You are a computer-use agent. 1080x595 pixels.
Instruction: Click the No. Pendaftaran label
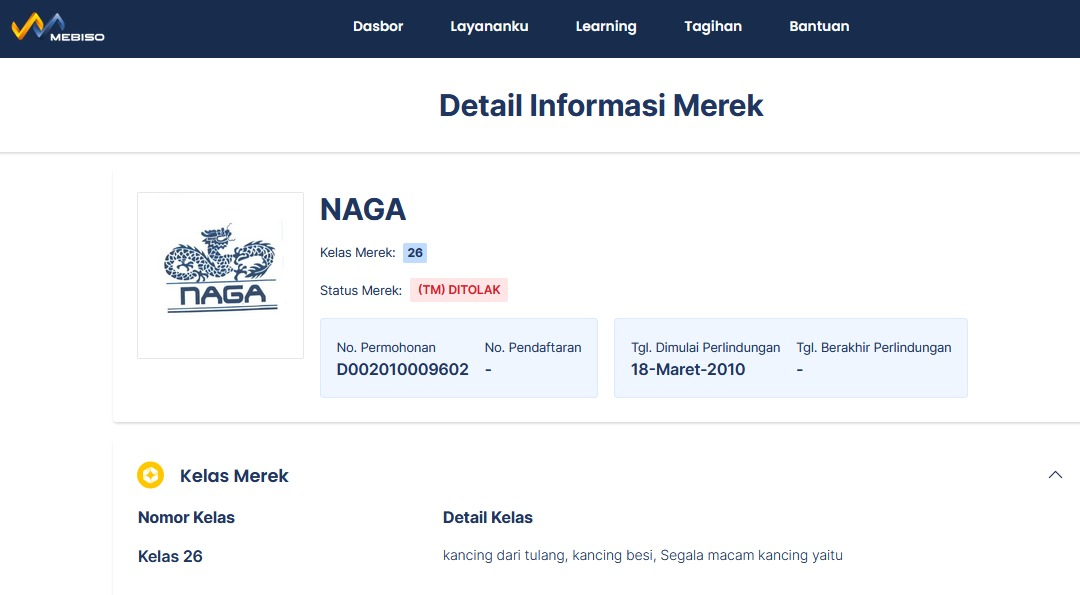[533, 348]
